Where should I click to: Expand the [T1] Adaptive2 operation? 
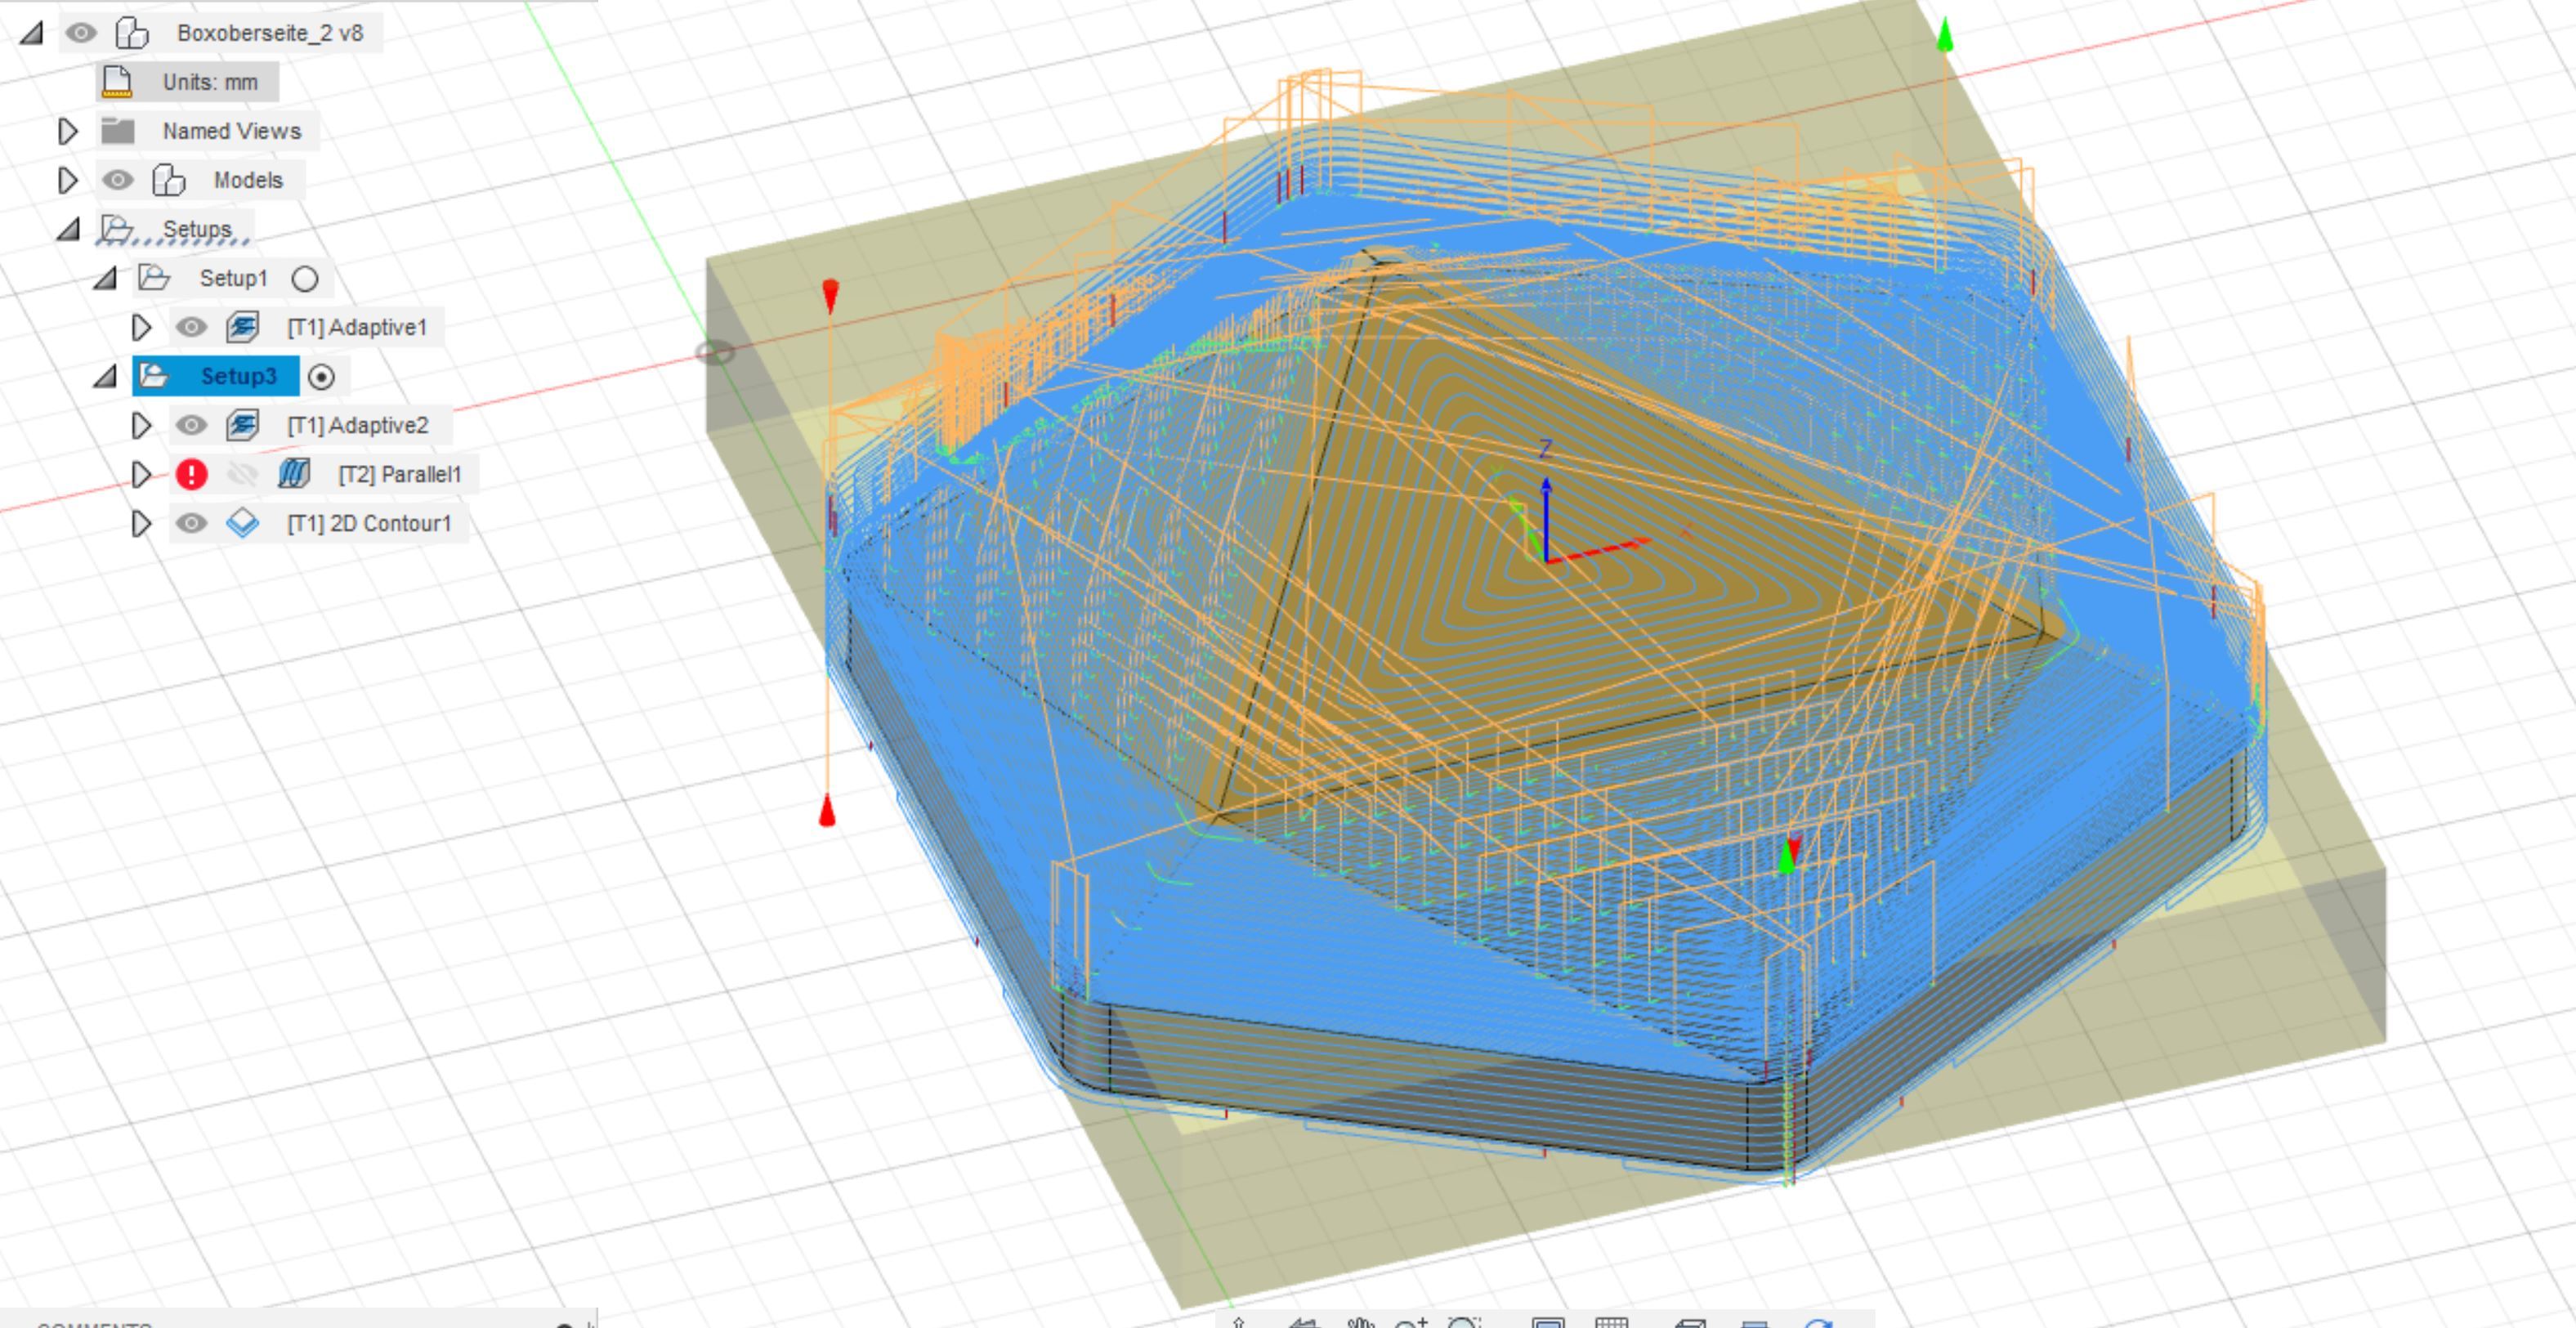pos(141,425)
